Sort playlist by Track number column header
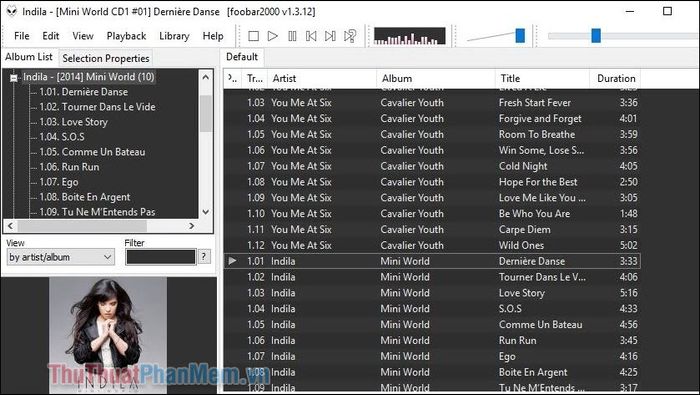Image resolution: width=700 pixels, height=395 pixels. pyautogui.click(x=254, y=79)
